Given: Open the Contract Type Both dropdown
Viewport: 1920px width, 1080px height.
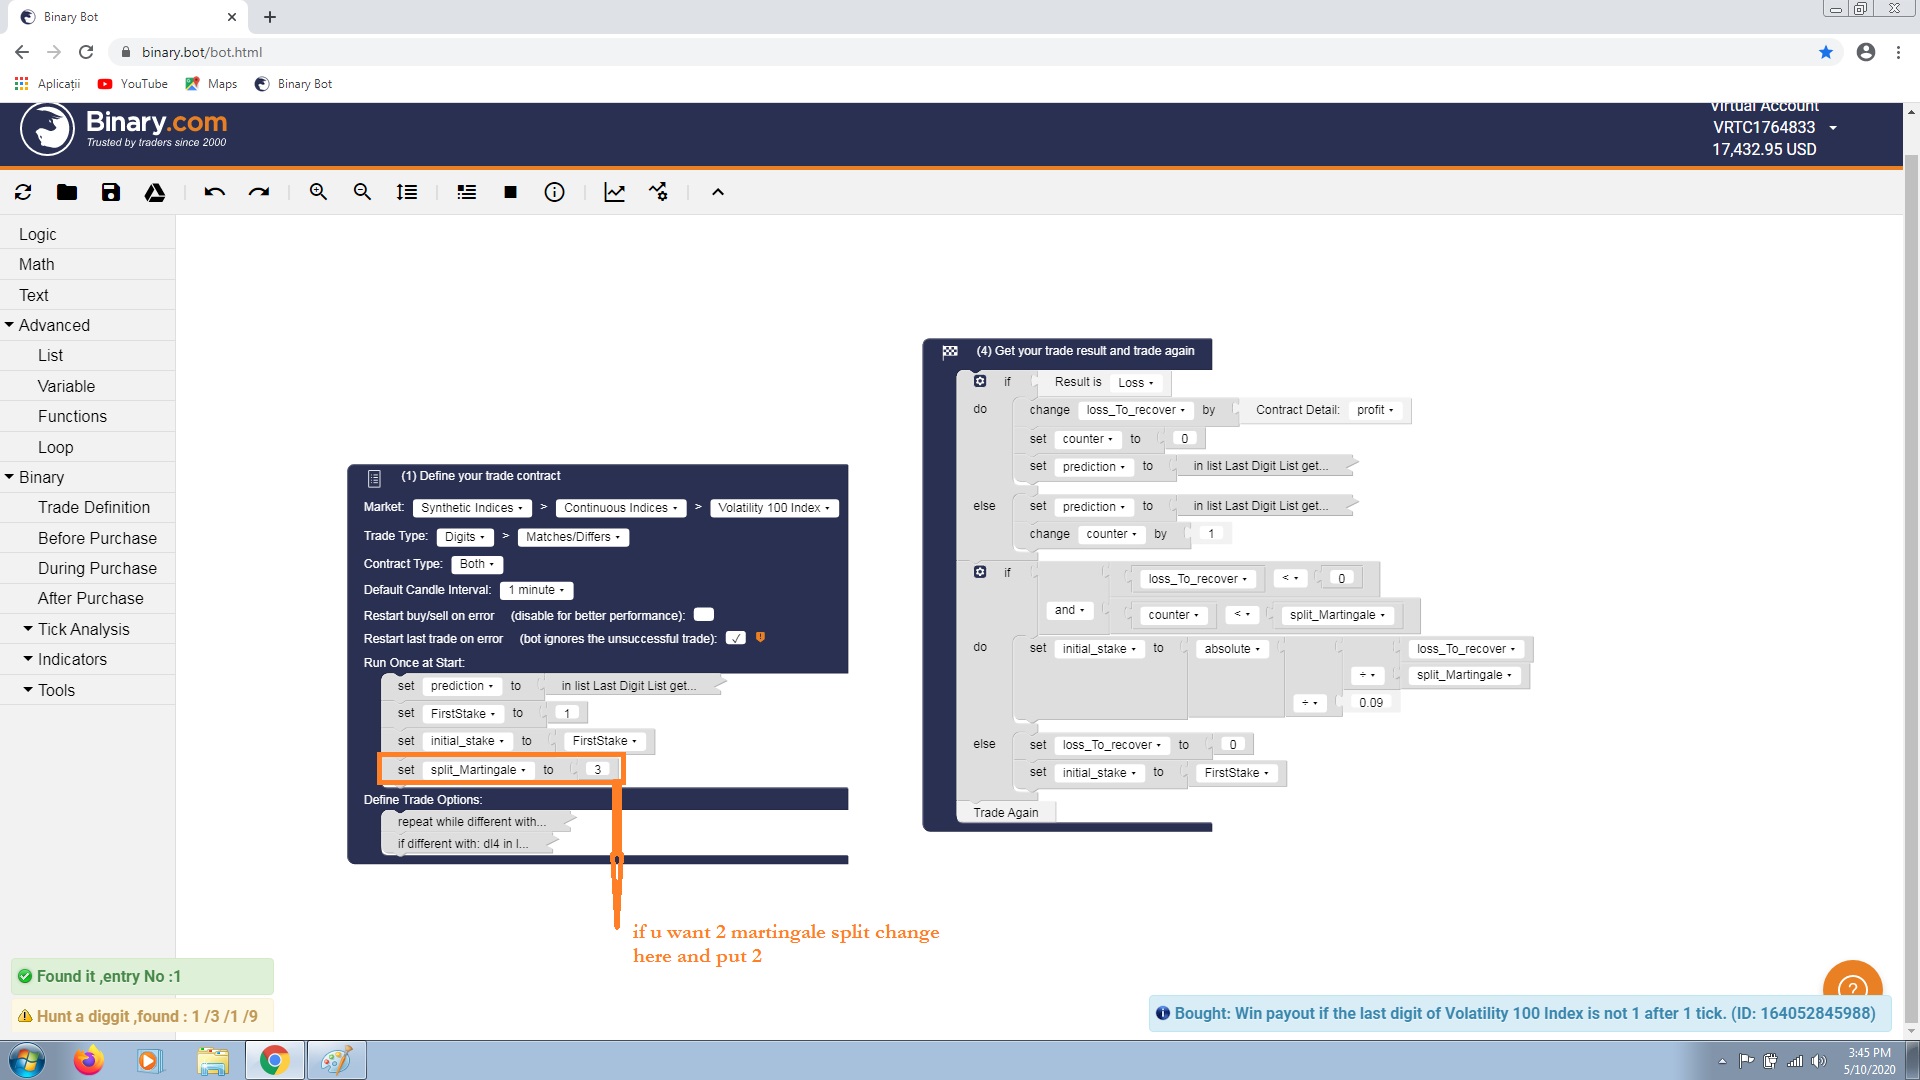Looking at the screenshot, I should pos(477,564).
